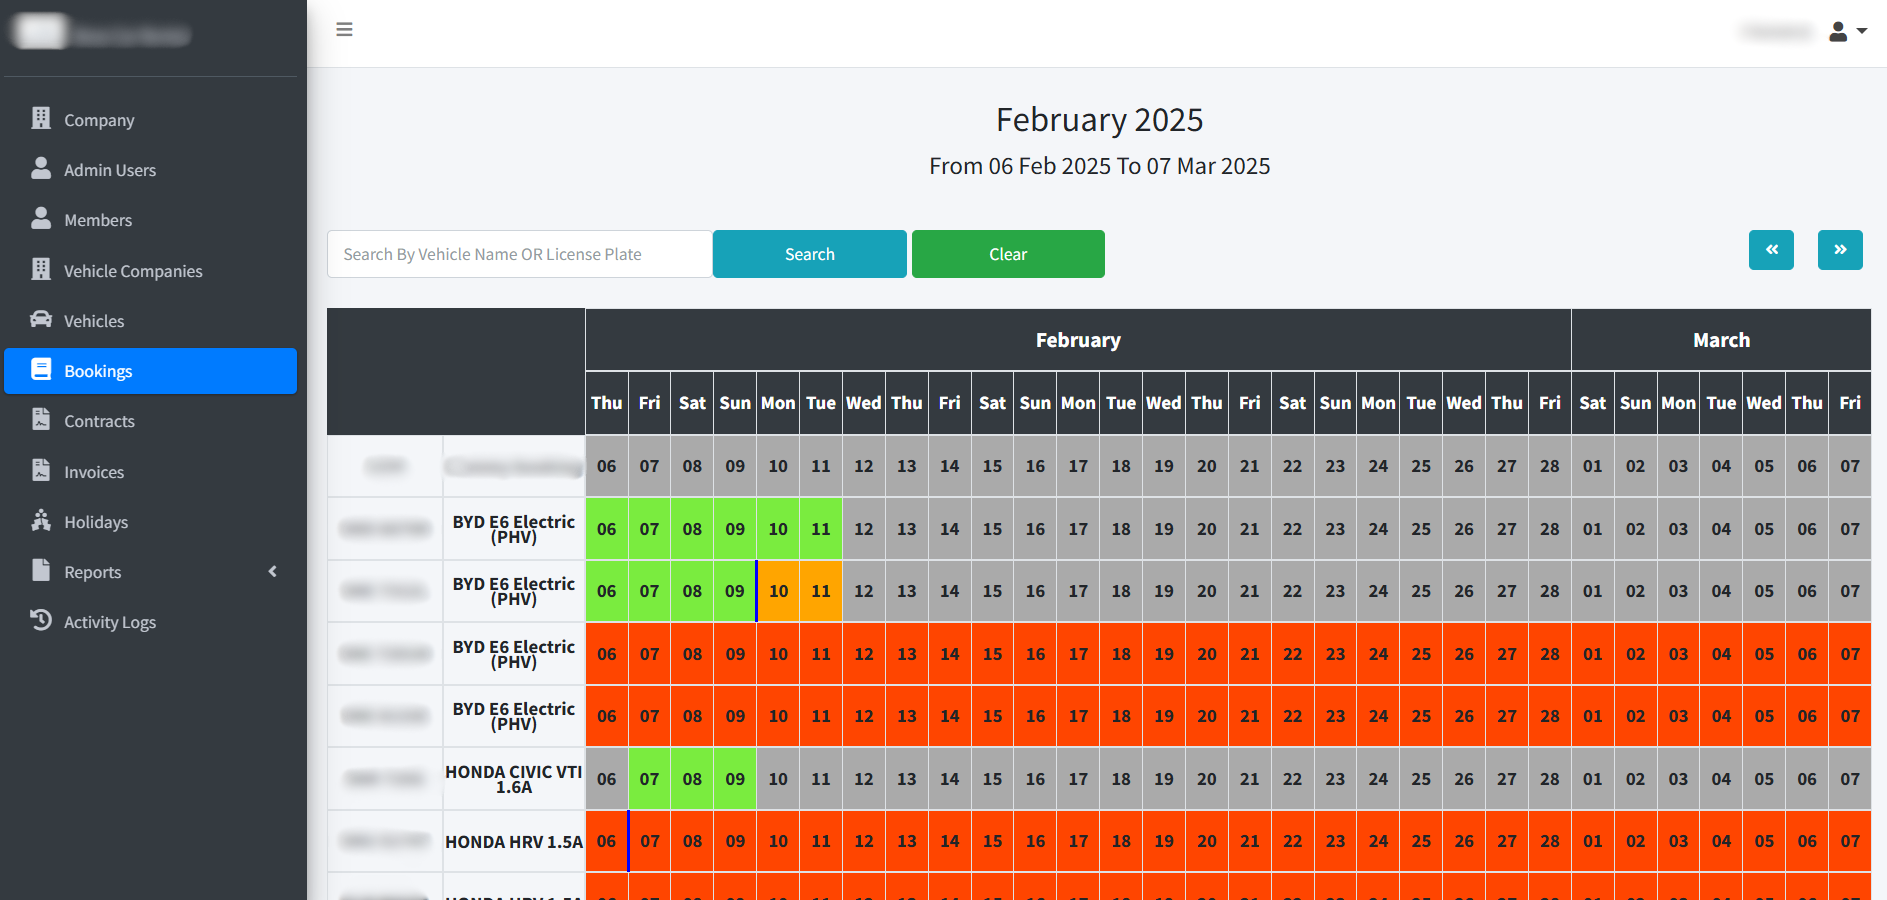1887x900 pixels.
Task: Open the Company building icon
Action: tap(41, 118)
